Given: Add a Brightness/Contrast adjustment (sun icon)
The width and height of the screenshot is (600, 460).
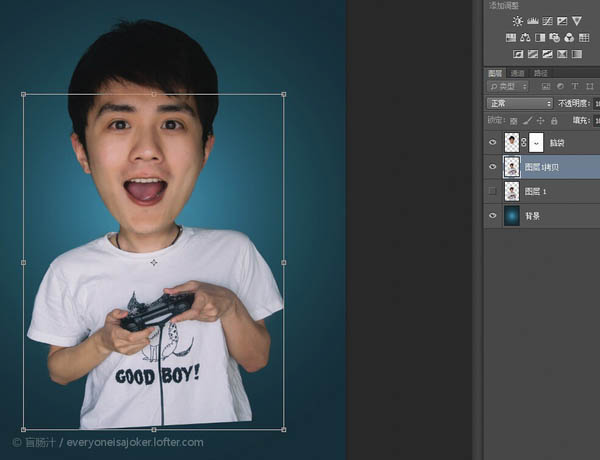Looking at the screenshot, I should coord(518,21).
